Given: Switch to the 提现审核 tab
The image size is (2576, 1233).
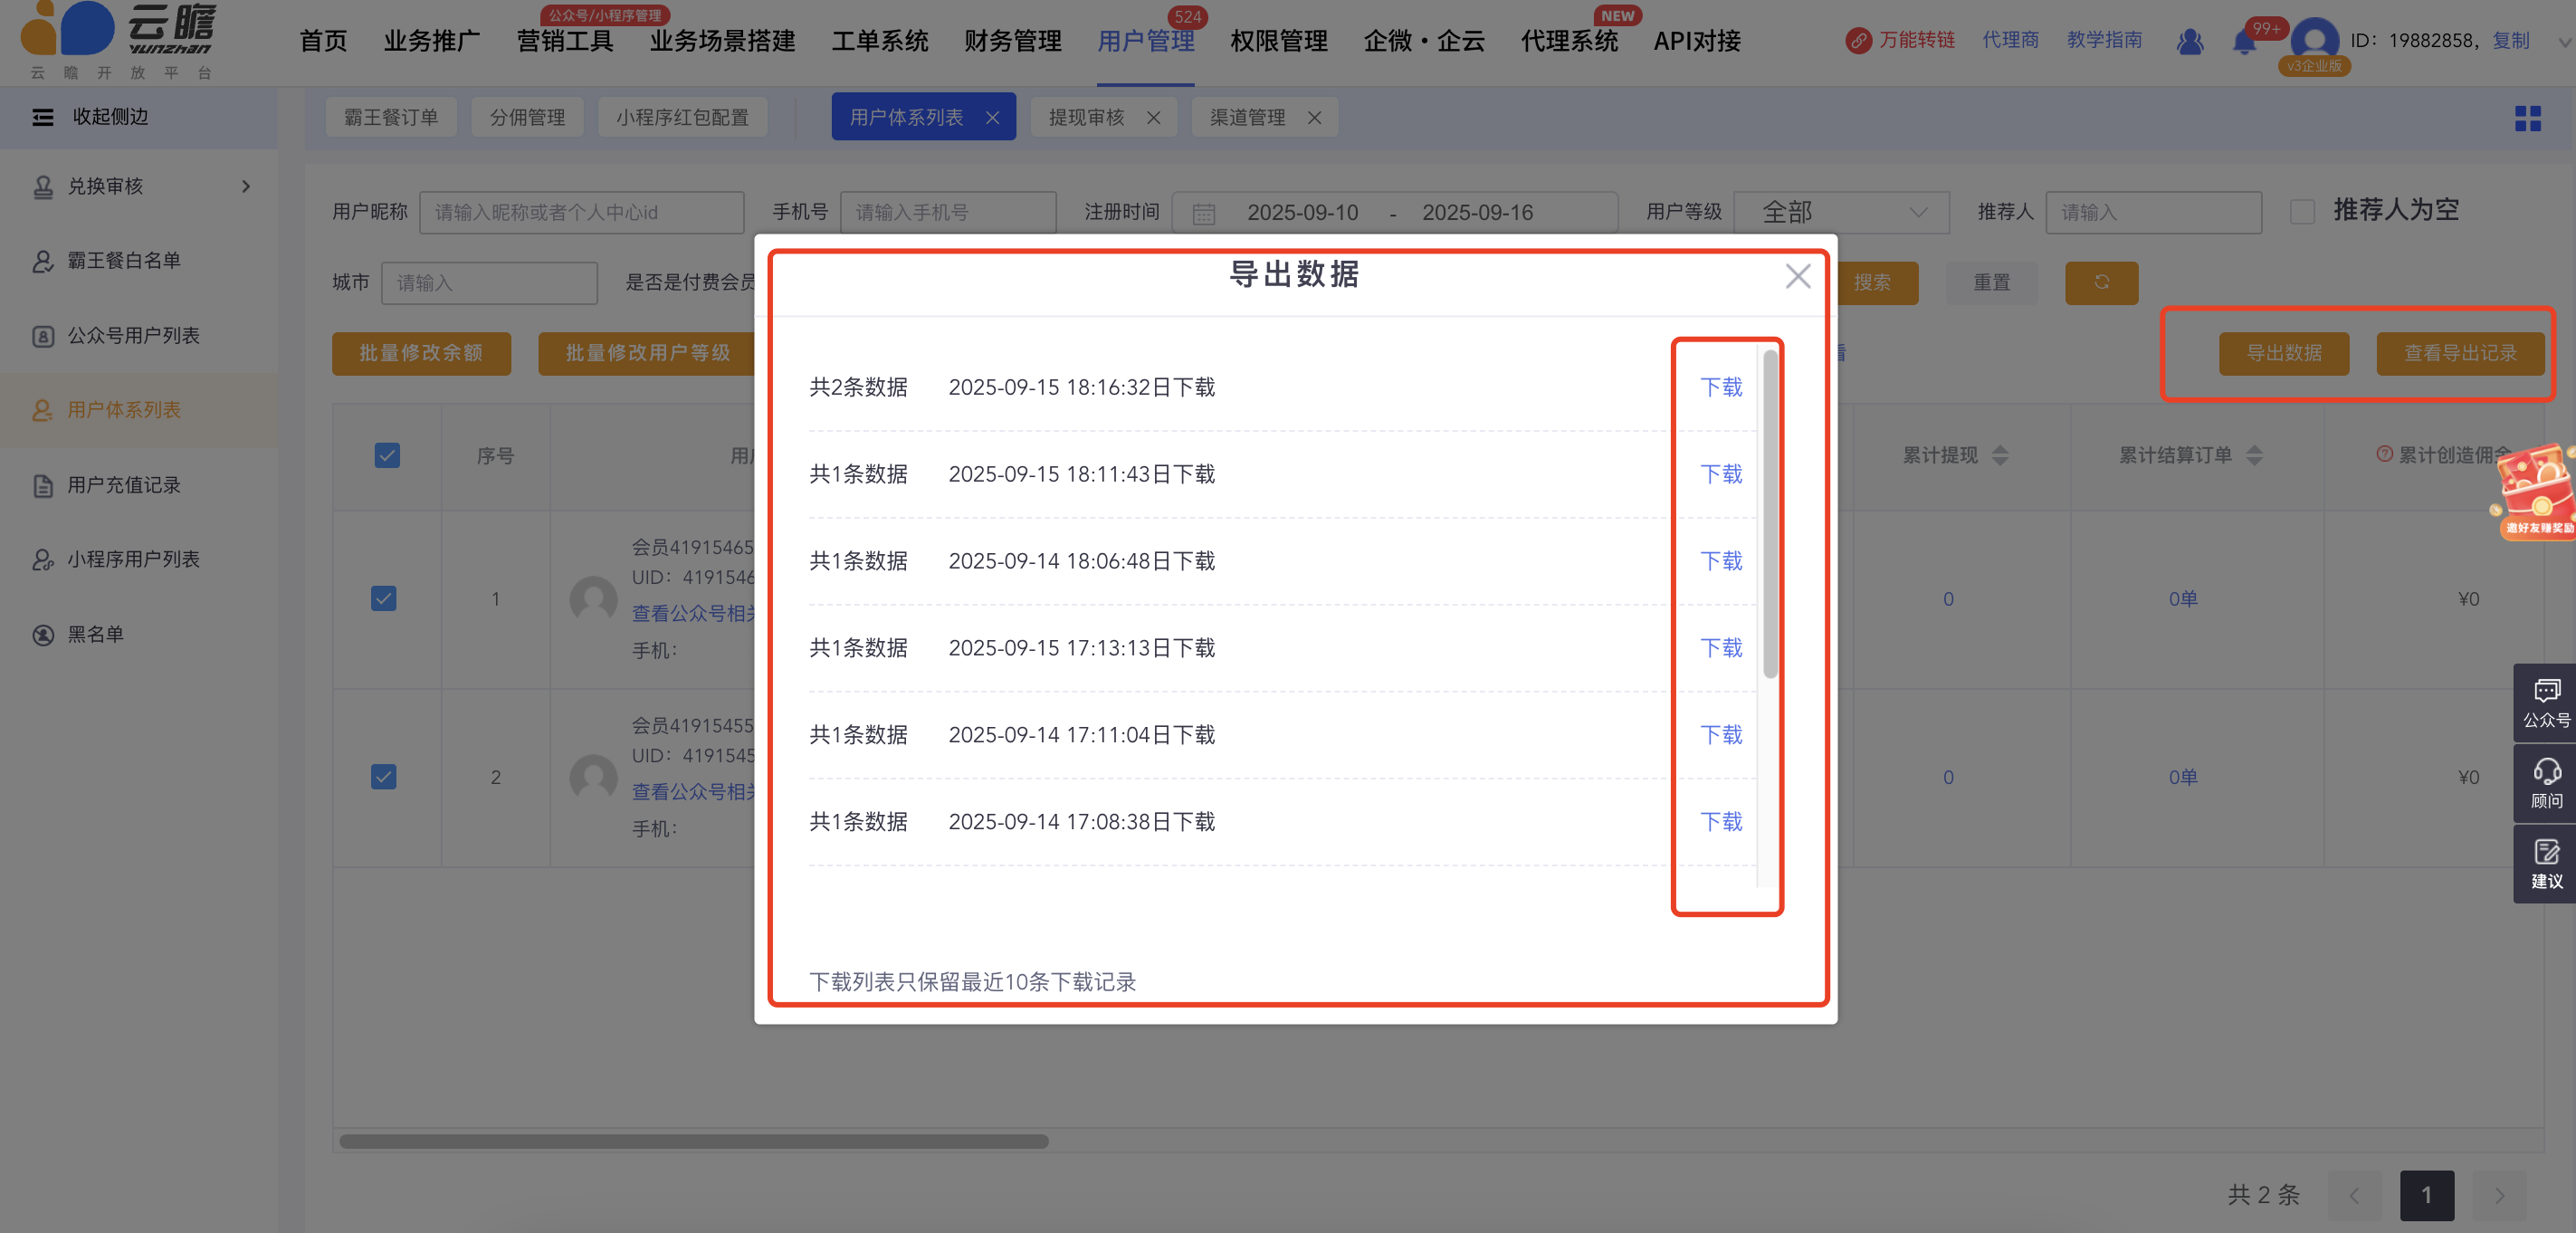Looking at the screenshot, I should tap(1086, 118).
